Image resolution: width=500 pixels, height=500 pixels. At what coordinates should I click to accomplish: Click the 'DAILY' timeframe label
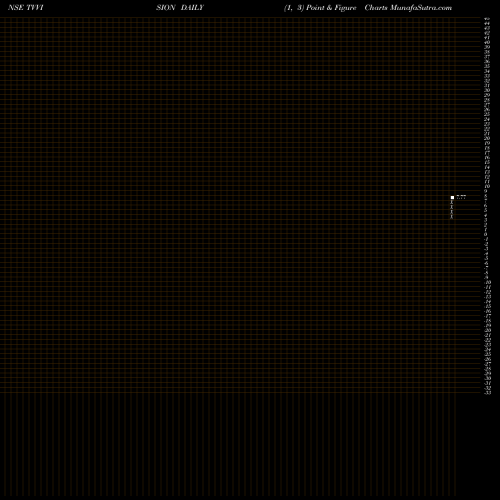pyautogui.click(x=192, y=8)
